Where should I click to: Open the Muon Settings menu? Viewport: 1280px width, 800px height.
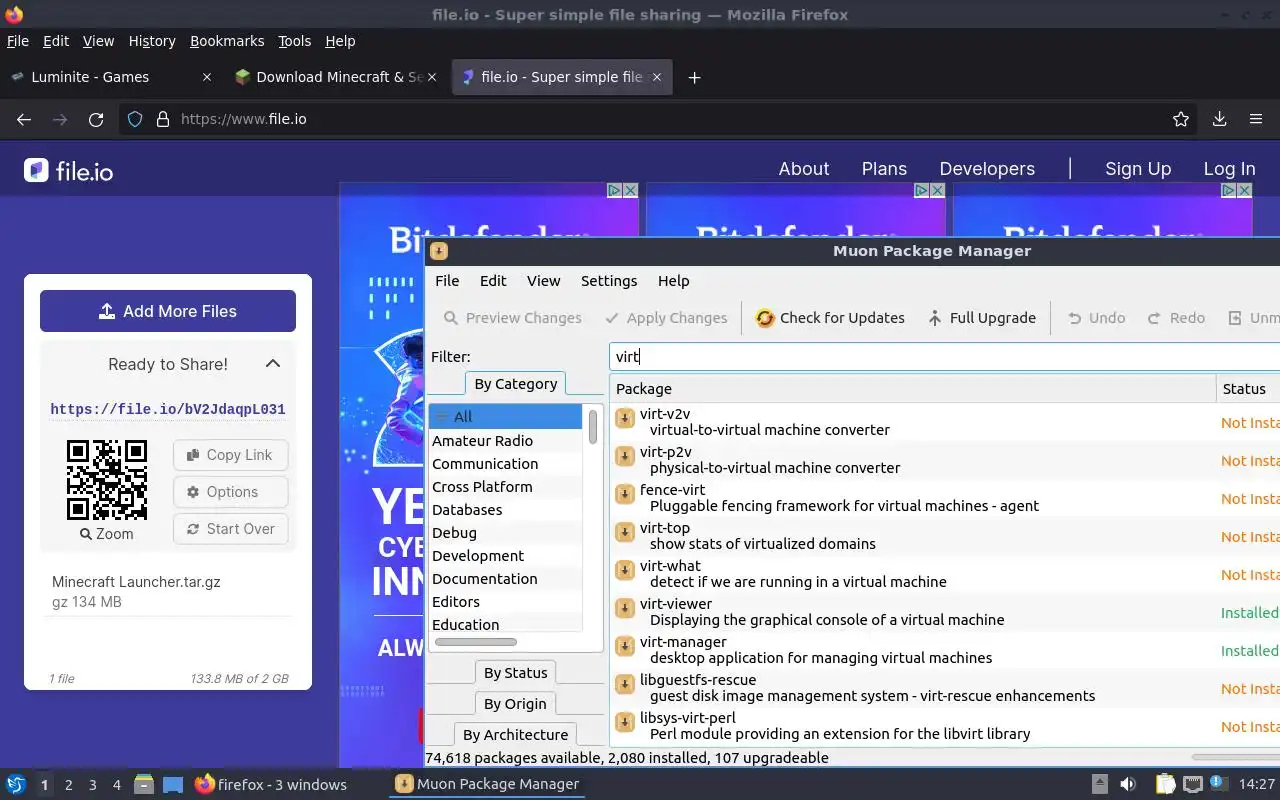[x=609, y=281]
